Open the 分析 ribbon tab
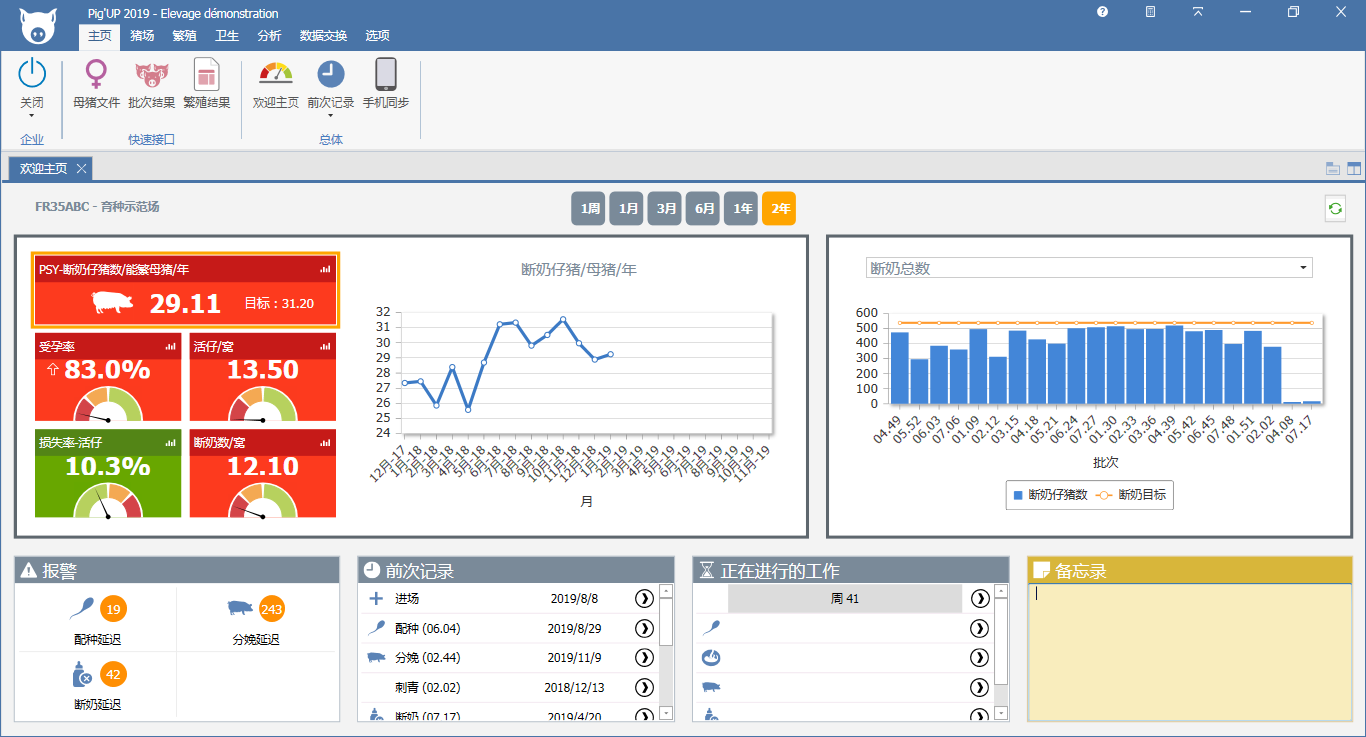Viewport: 1366px width, 737px height. (x=269, y=36)
